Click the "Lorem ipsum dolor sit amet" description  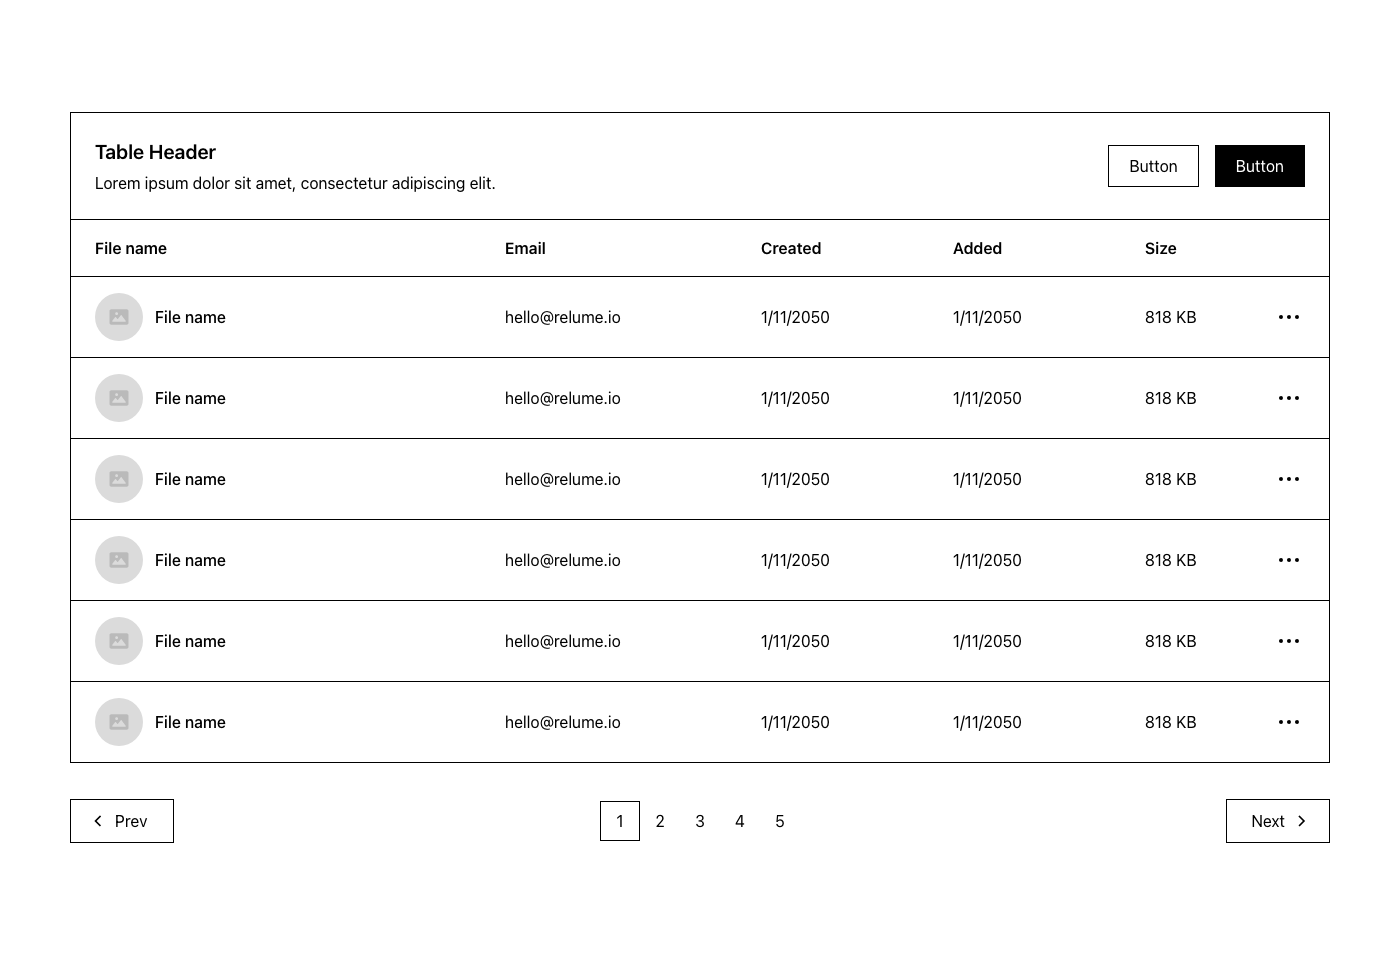click(295, 183)
